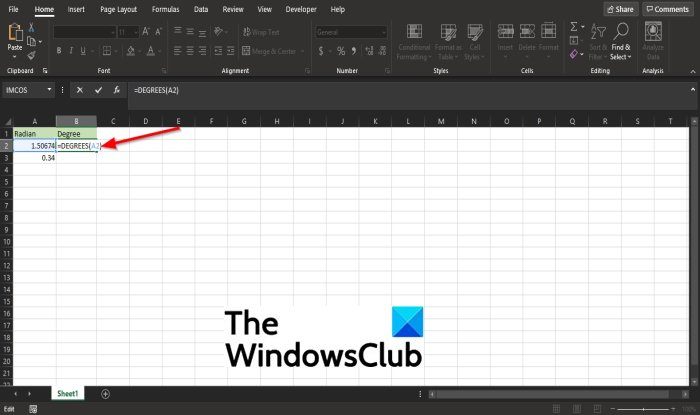Select cell A3 containing 0.34
Viewport: 700px width, 415px height.
[x=34, y=158]
